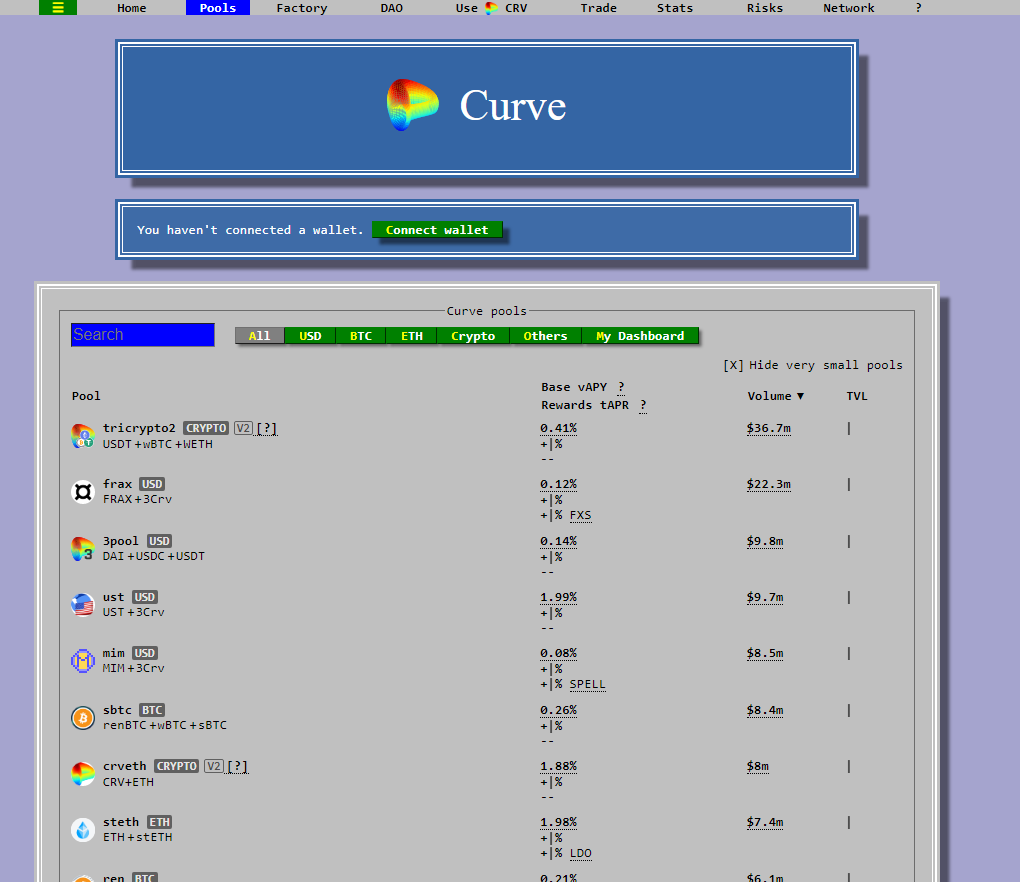Click the Rewards tAPR help question mark
The image size is (1020, 882).
coord(643,405)
